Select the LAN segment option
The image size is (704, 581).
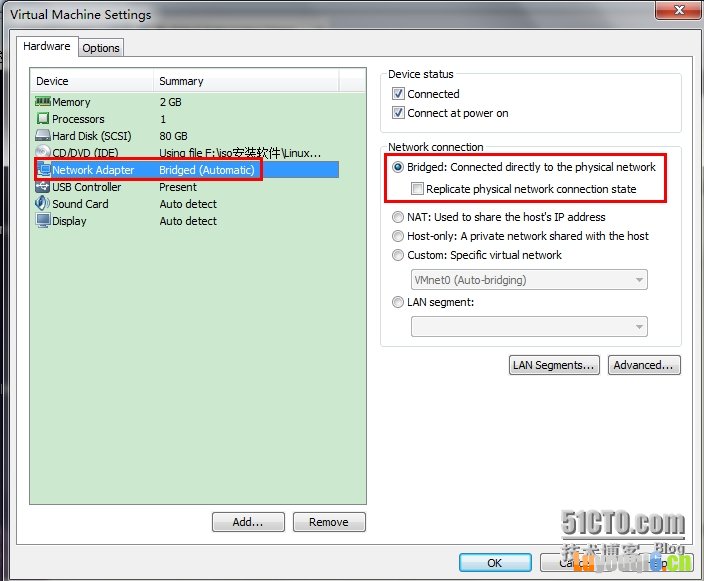click(x=398, y=302)
